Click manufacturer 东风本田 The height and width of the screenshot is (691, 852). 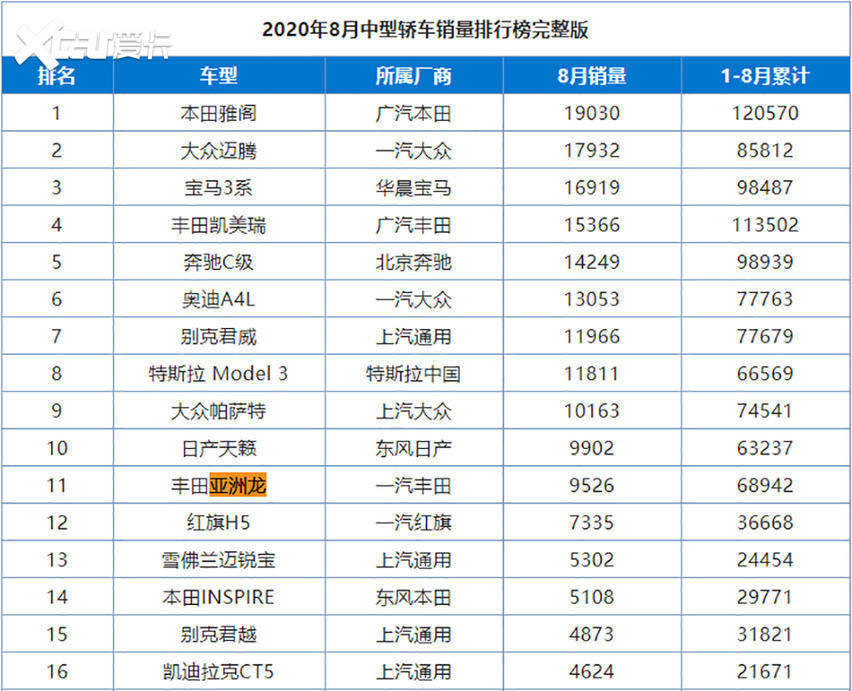414,597
